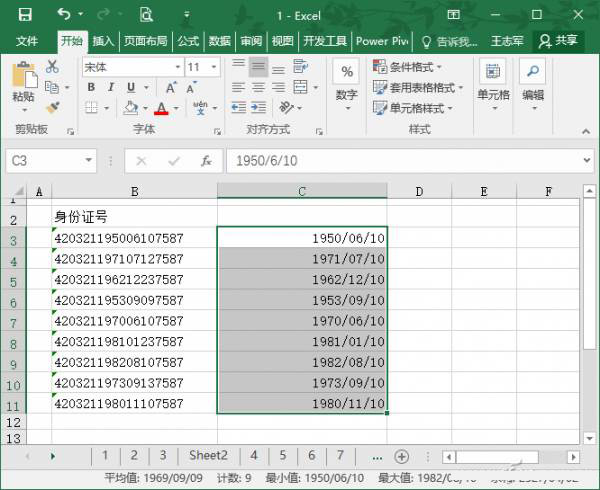Viewport: 600px width, 490px height.
Task: Paste clipboard content with the 粘贴 icon
Action: (x=24, y=75)
